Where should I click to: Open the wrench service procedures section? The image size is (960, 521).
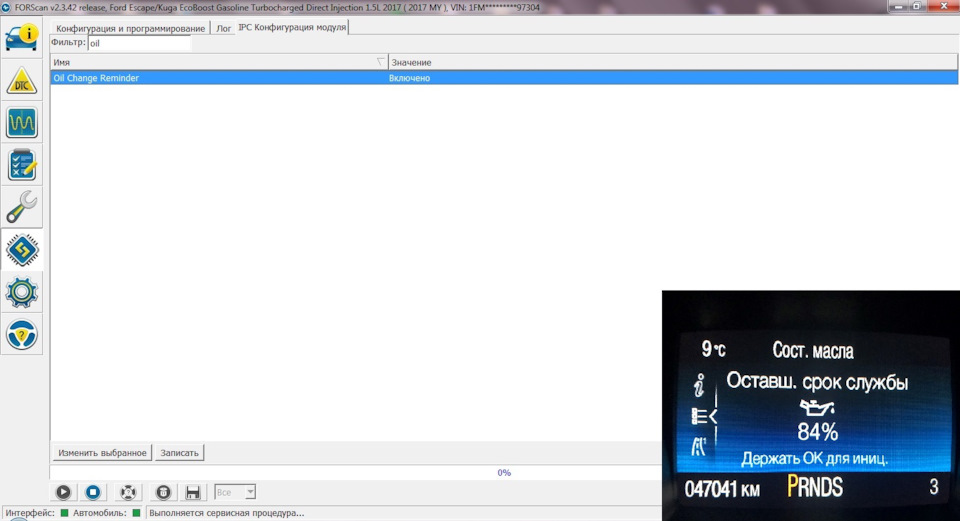click(21, 207)
